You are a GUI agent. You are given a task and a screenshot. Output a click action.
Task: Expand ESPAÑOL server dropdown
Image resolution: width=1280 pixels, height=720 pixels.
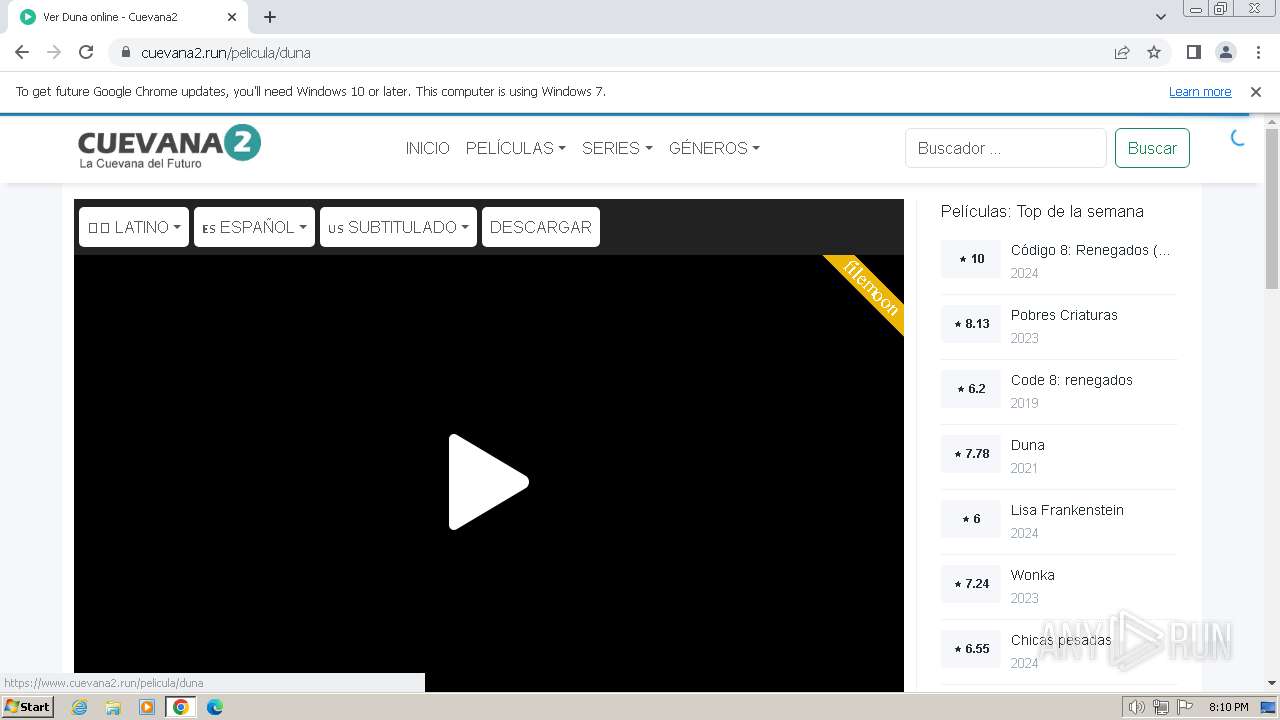click(254, 227)
